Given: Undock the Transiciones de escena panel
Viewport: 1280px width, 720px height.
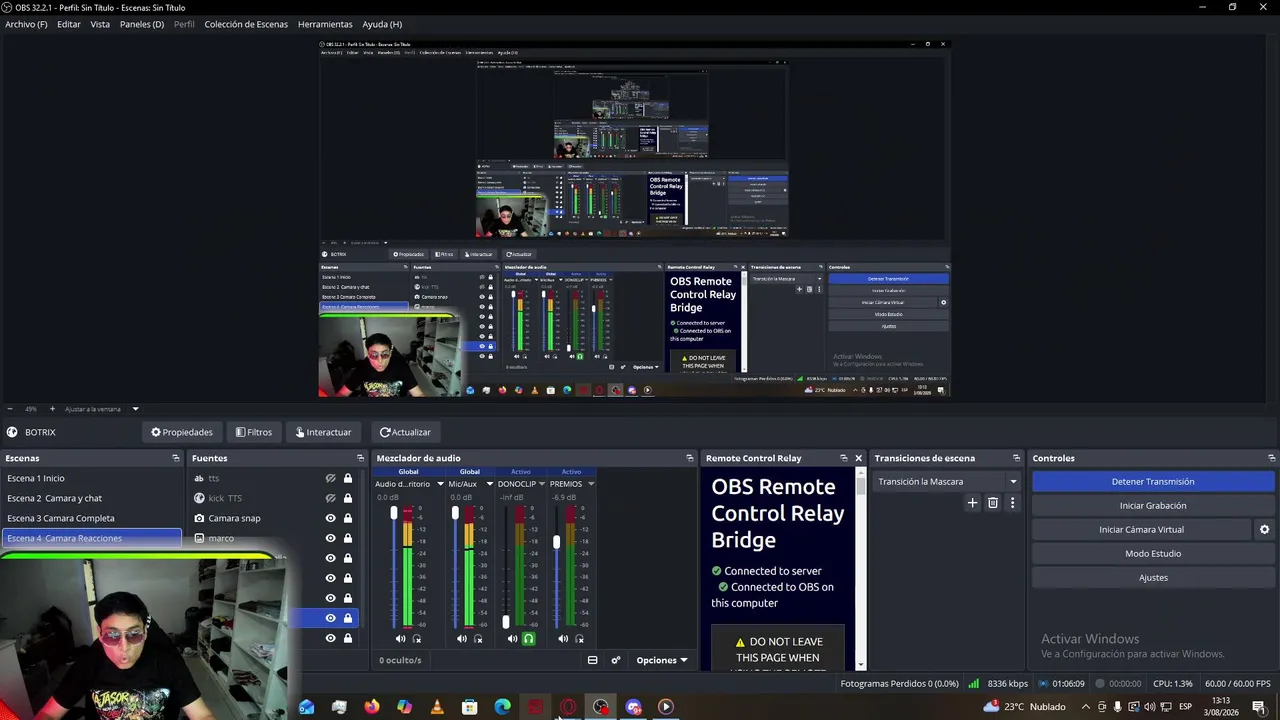Looking at the screenshot, I should pyautogui.click(x=1017, y=458).
